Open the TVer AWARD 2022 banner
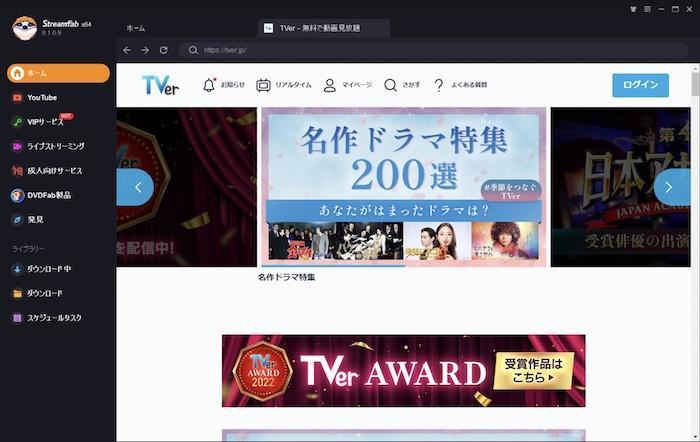Image resolution: width=700 pixels, height=442 pixels. [404, 371]
